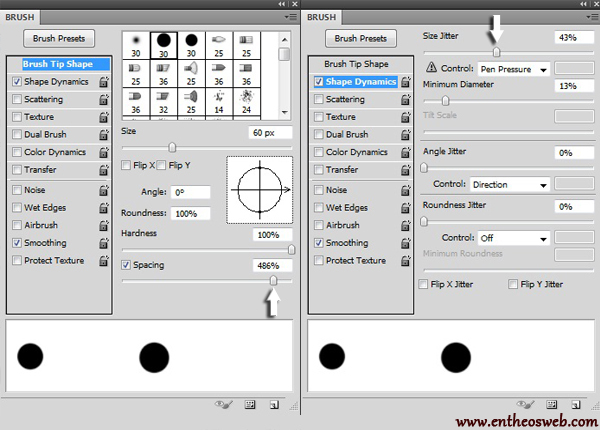Toggle the brush preview eye icon in right panel
This screenshot has height=430, width=600.
click(525, 405)
